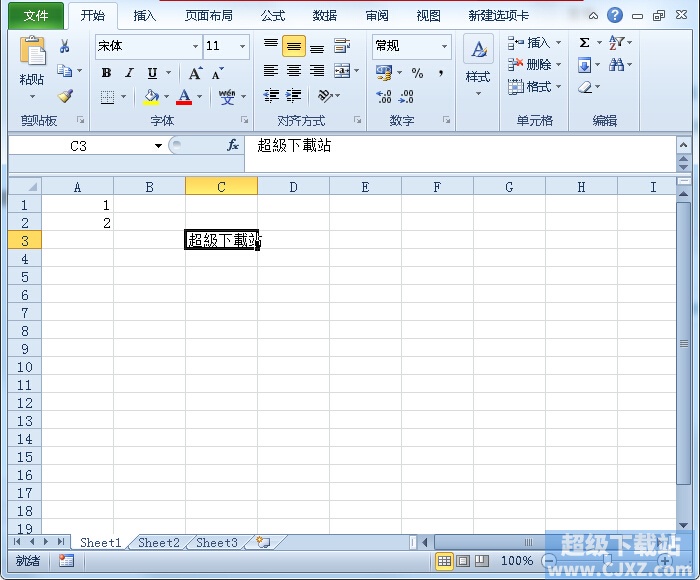Screen dimensions: 700x580
Task: Align text left
Action: coord(271,71)
